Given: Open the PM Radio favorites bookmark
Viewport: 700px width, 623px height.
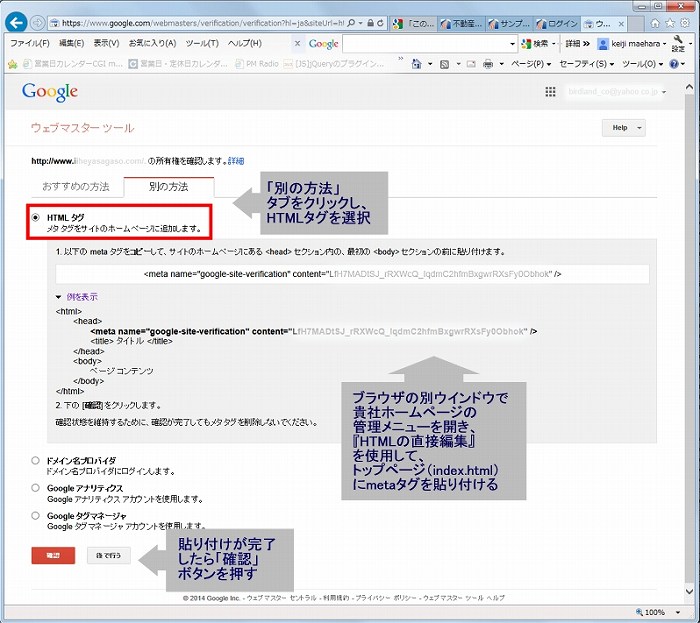Looking at the screenshot, I should [257, 64].
